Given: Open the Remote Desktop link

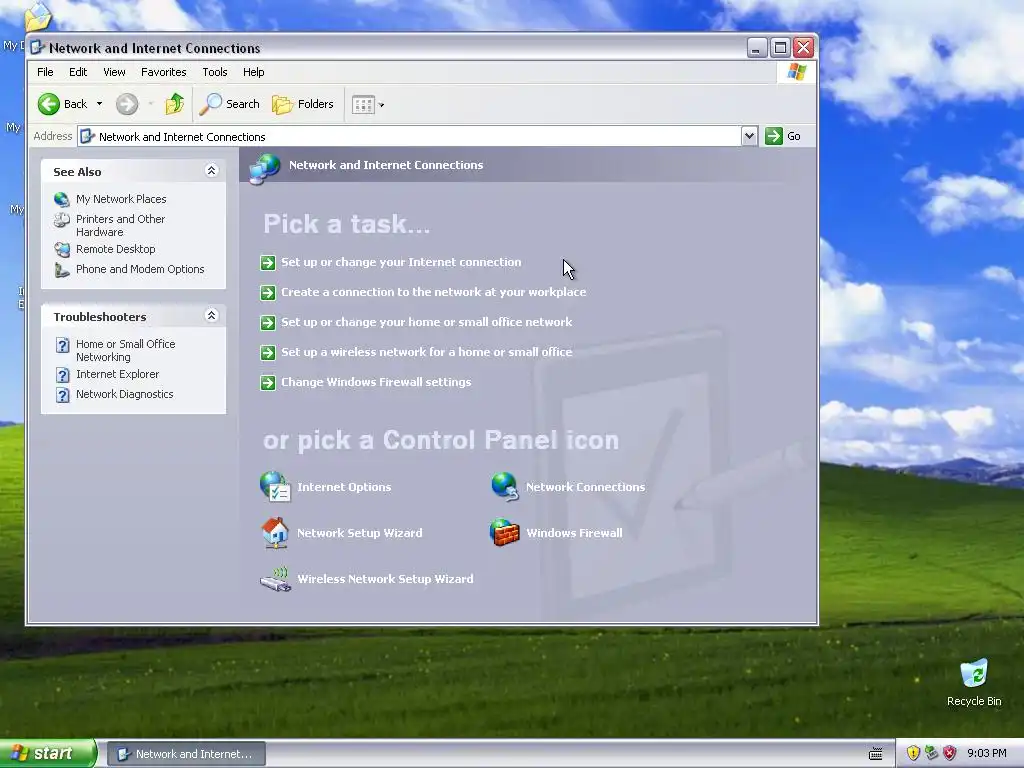Looking at the screenshot, I should coord(116,249).
